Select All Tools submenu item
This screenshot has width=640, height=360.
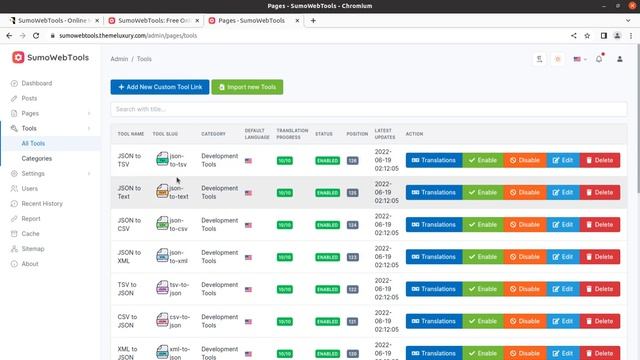33,144
